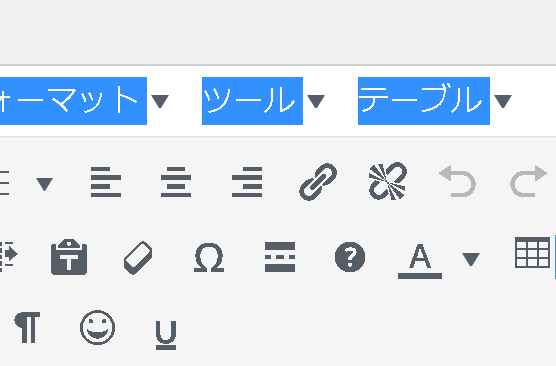The width and height of the screenshot is (556, 366).
Task: Click the text color A icon
Action: [420, 261]
